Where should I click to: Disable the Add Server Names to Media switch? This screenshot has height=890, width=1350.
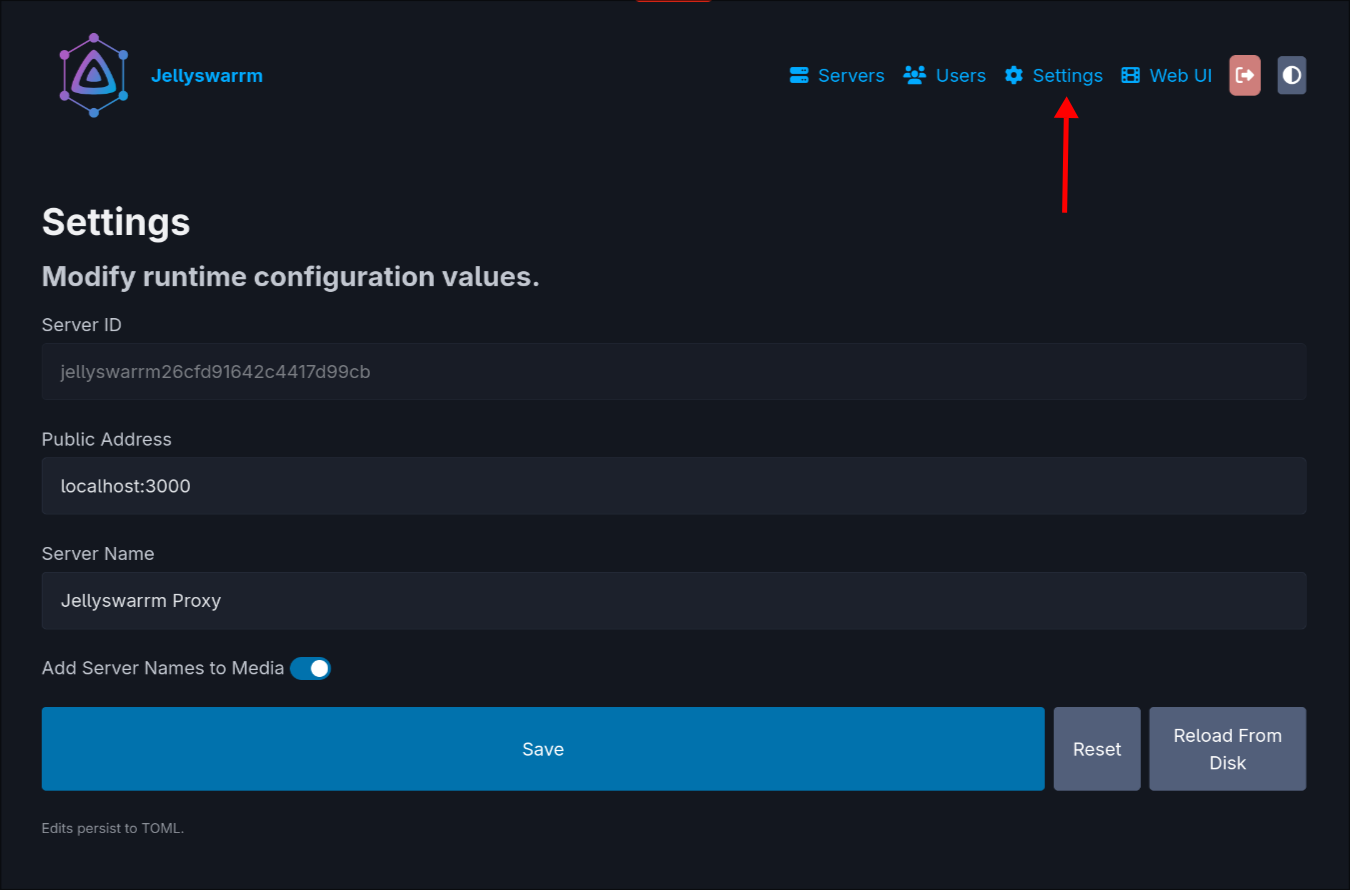click(x=310, y=668)
